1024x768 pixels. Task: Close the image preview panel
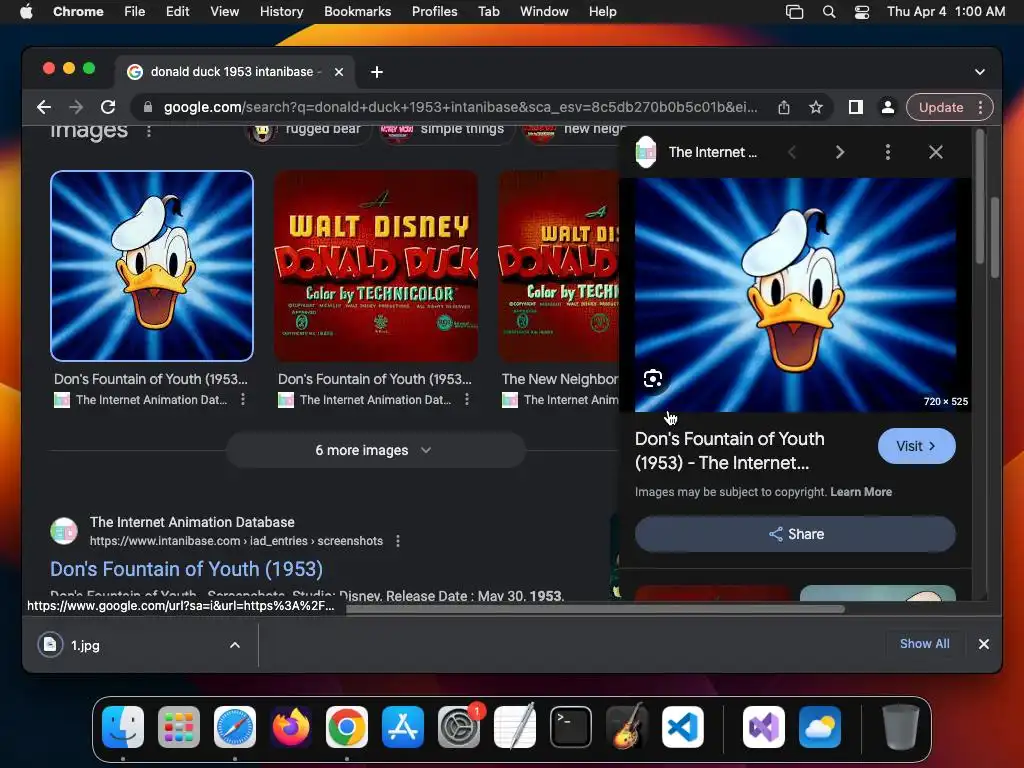936,152
